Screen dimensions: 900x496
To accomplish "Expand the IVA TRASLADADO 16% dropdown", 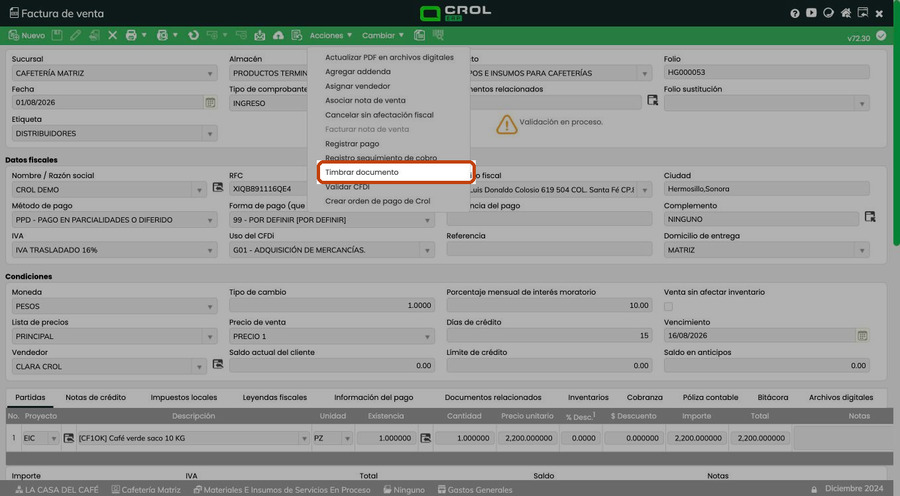I will (x=210, y=250).
